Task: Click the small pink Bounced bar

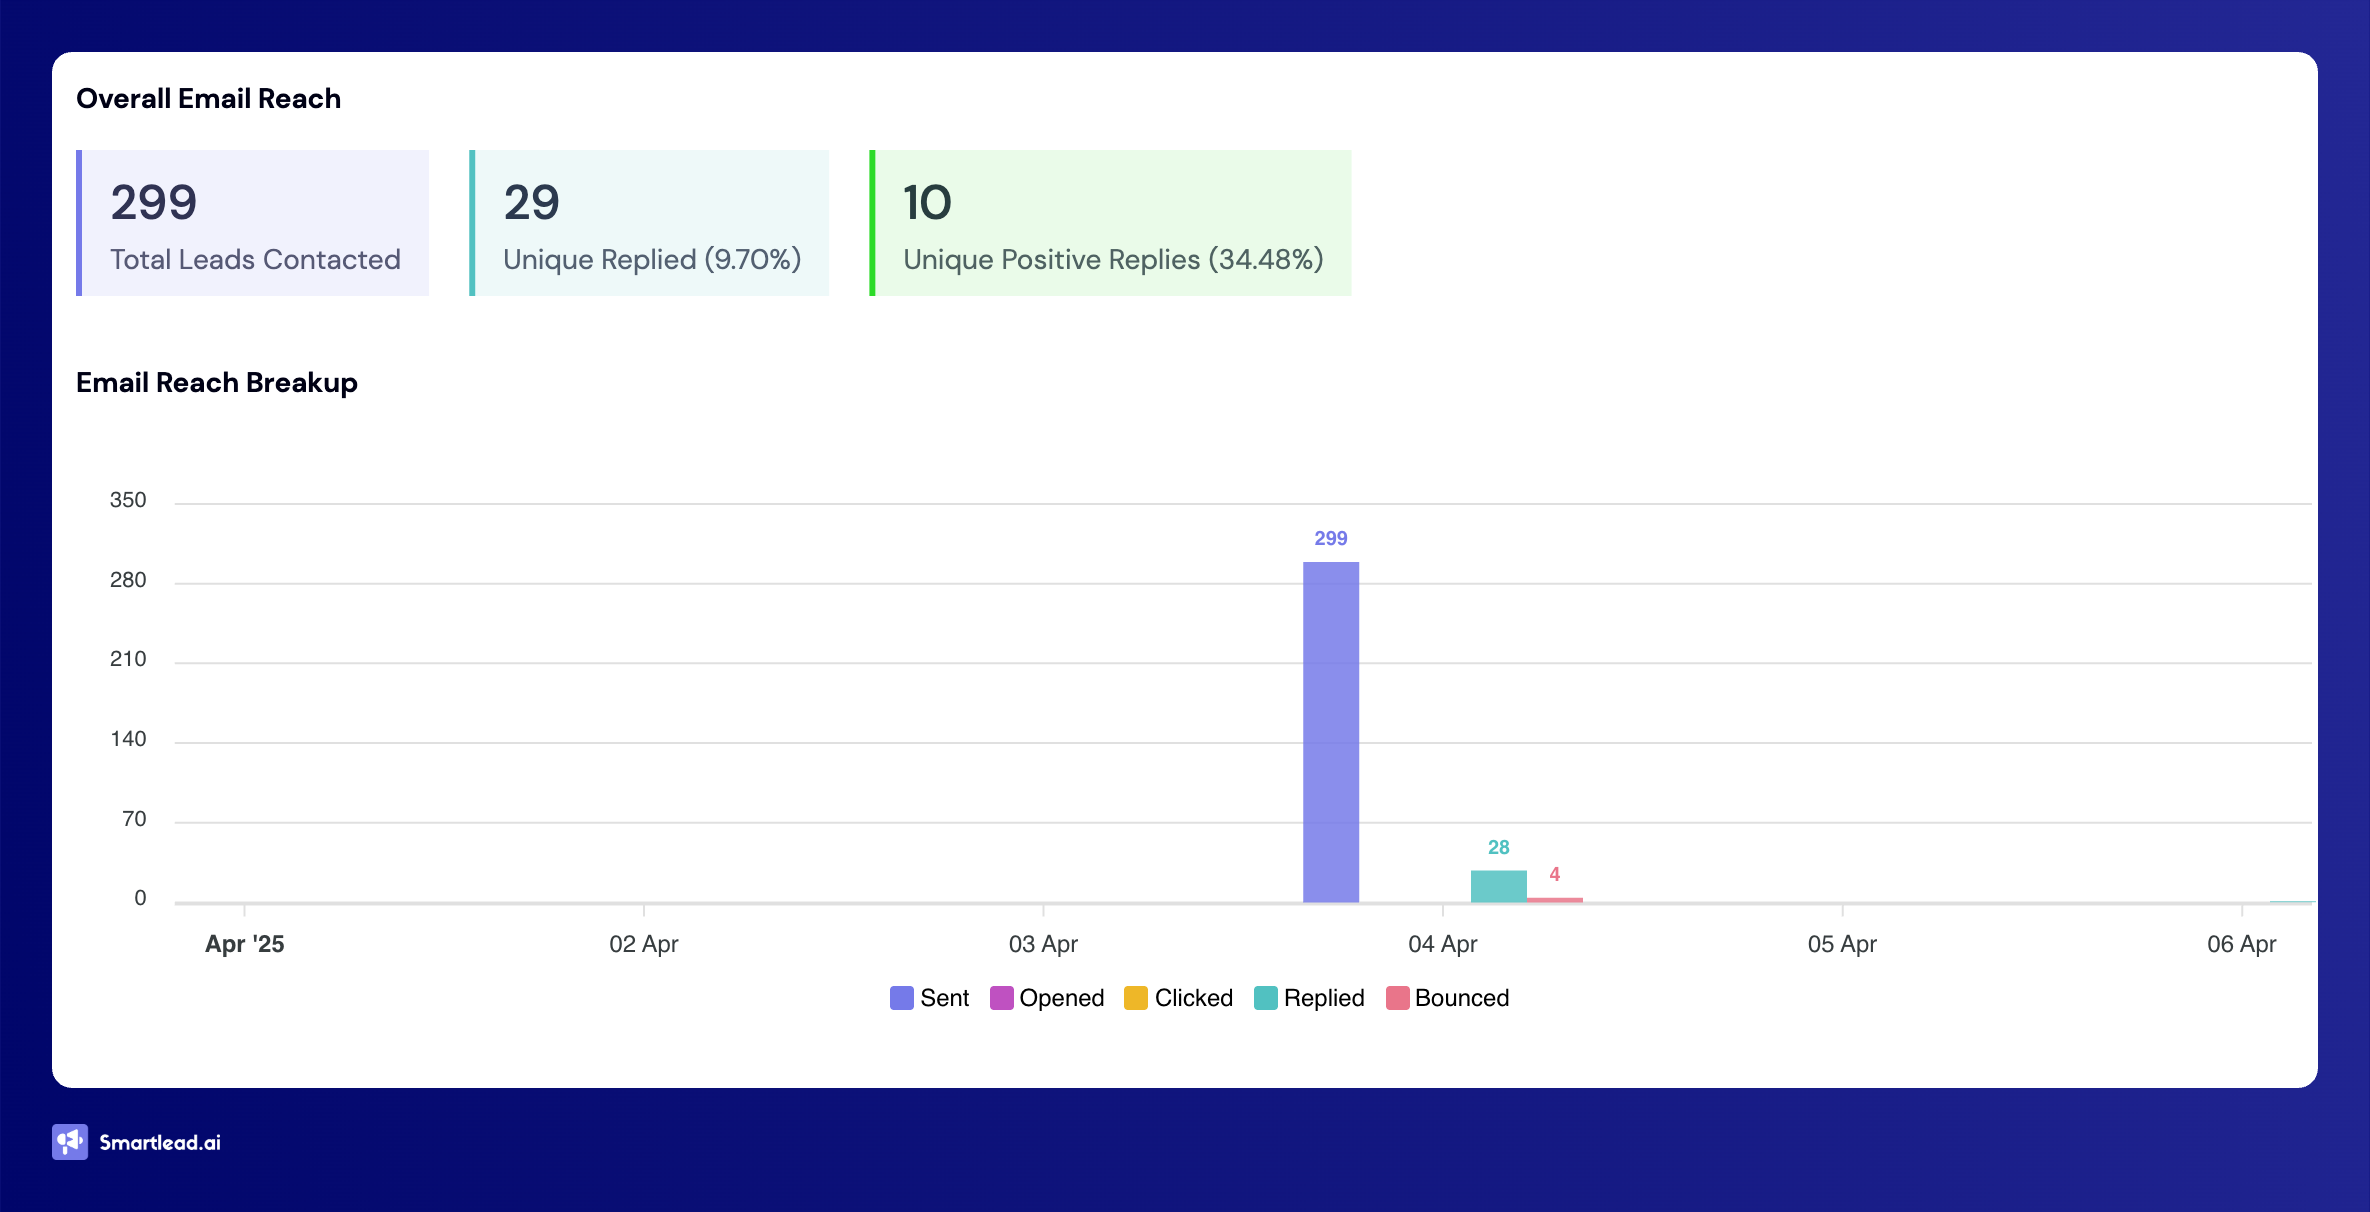Action: pyautogui.click(x=1554, y=900)
